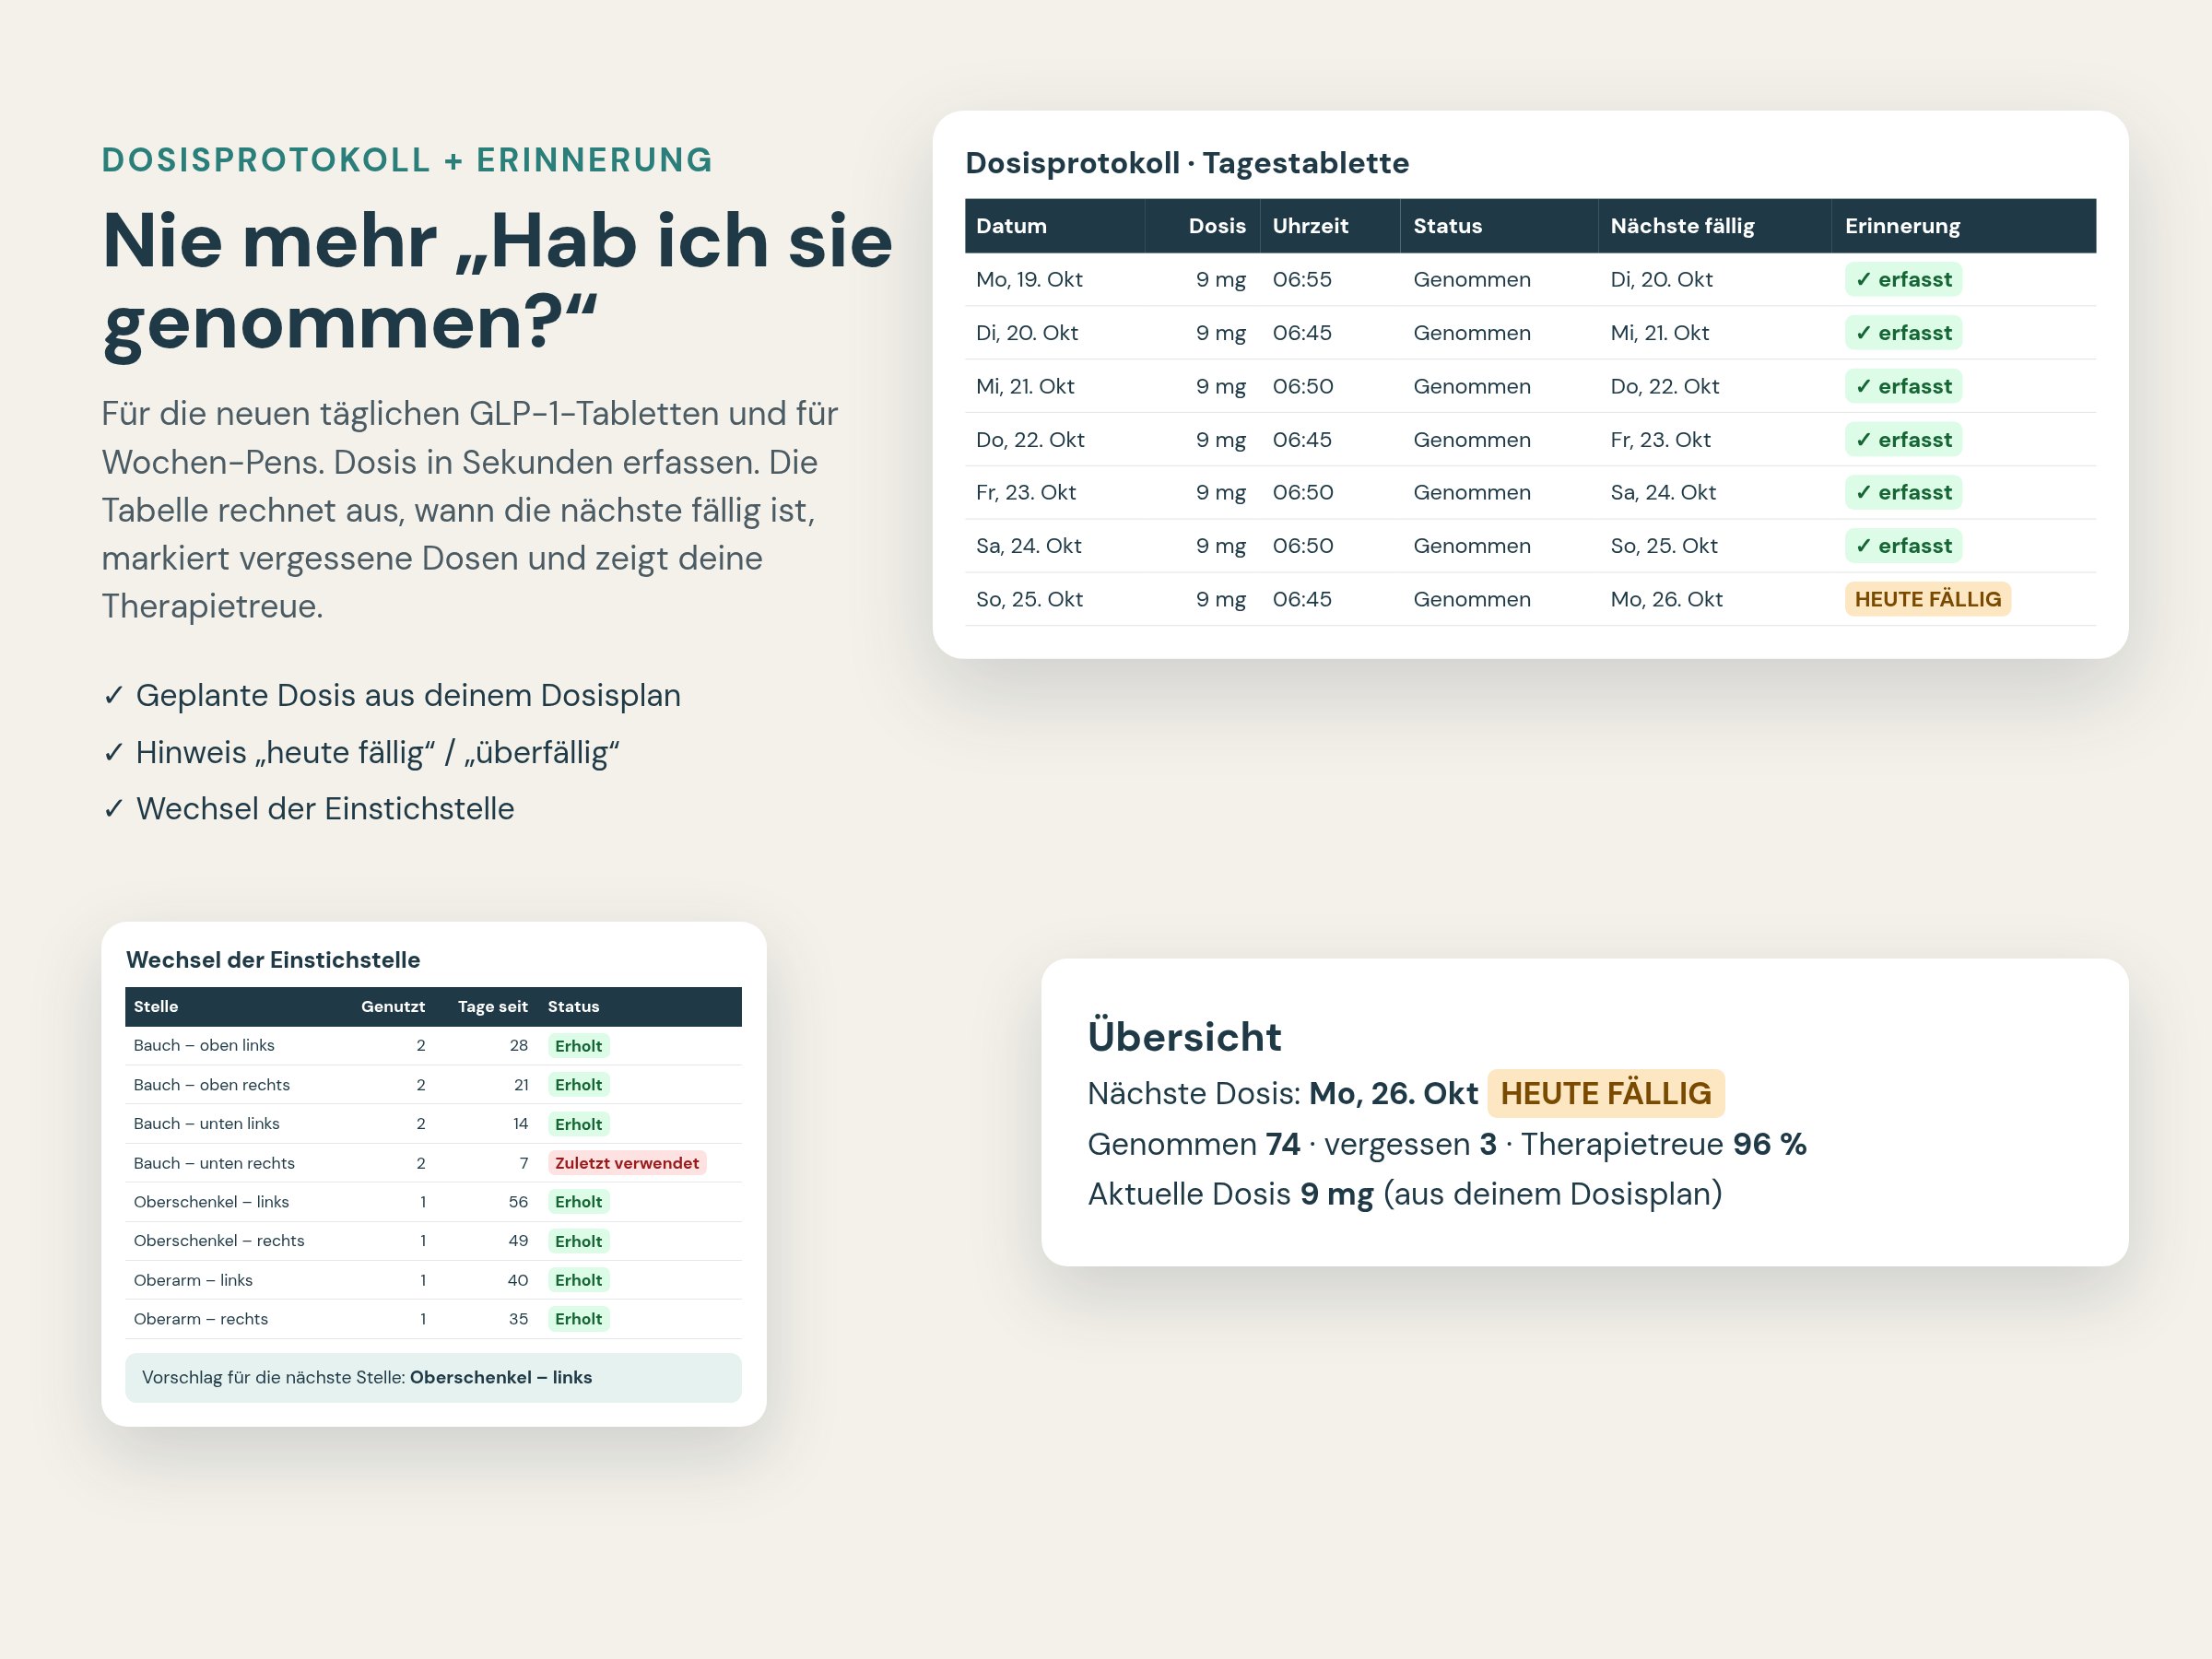The width and height of the screenshot is (2212, 1659).
Task: Click the Stelle column header
Action: (x=156, y=1007)
